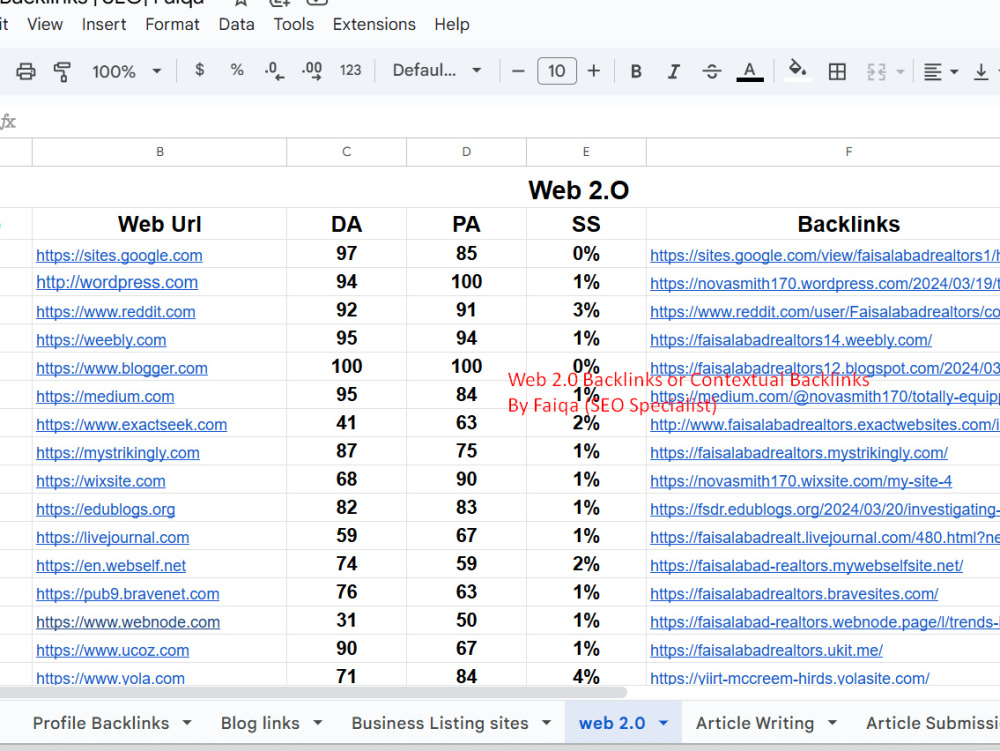The image size is (1000, 751).
Task: Open faisalabadrealtors.bravesites.com backlink
Action: 794,594
